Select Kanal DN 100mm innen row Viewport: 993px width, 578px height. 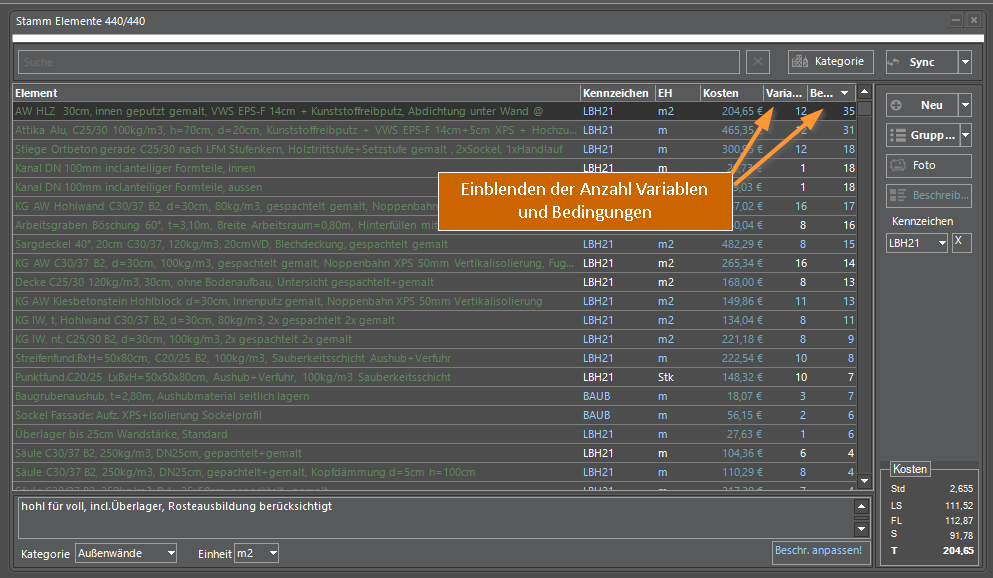[434, 168]
